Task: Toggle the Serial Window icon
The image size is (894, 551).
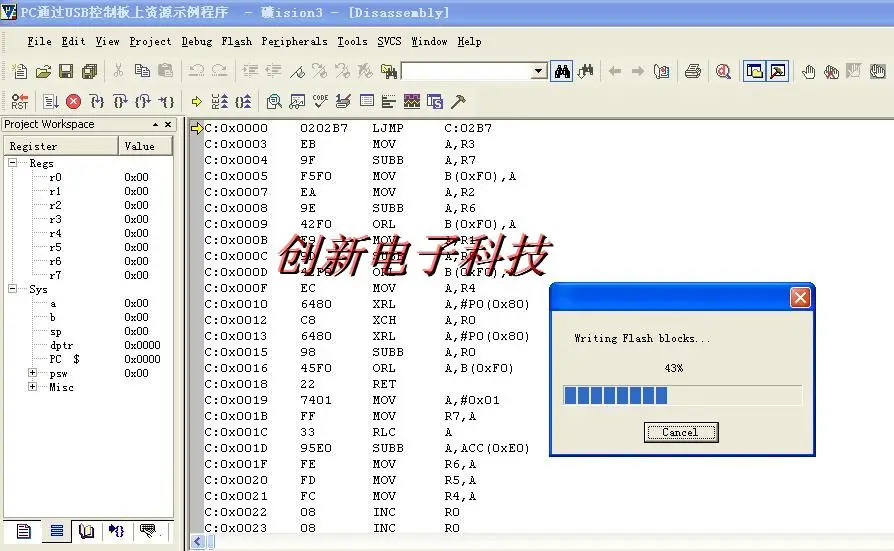Action: 343,102
